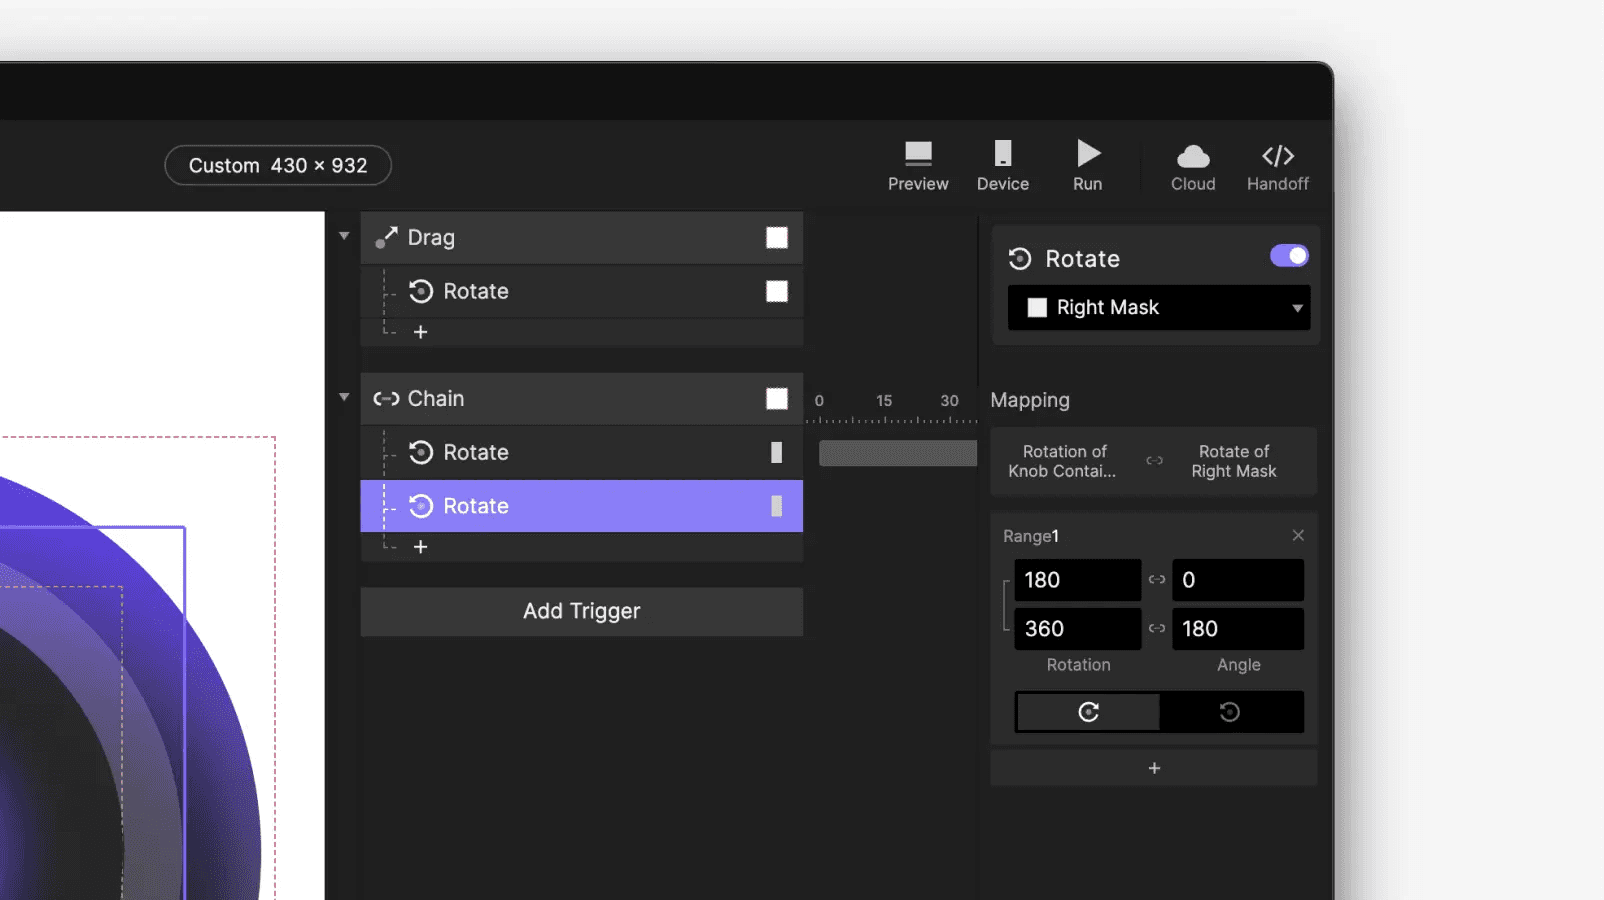Collapse the Drag trigger

pos(344,236)
